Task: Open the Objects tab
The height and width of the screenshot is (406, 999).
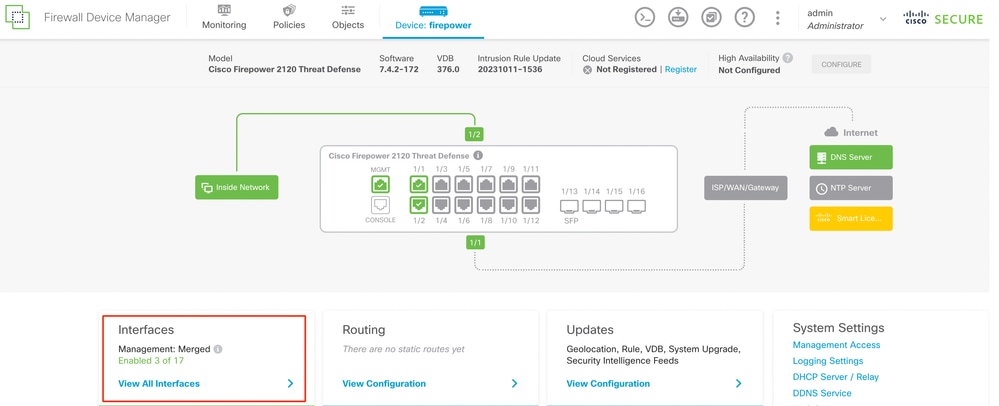Action: 348,18
